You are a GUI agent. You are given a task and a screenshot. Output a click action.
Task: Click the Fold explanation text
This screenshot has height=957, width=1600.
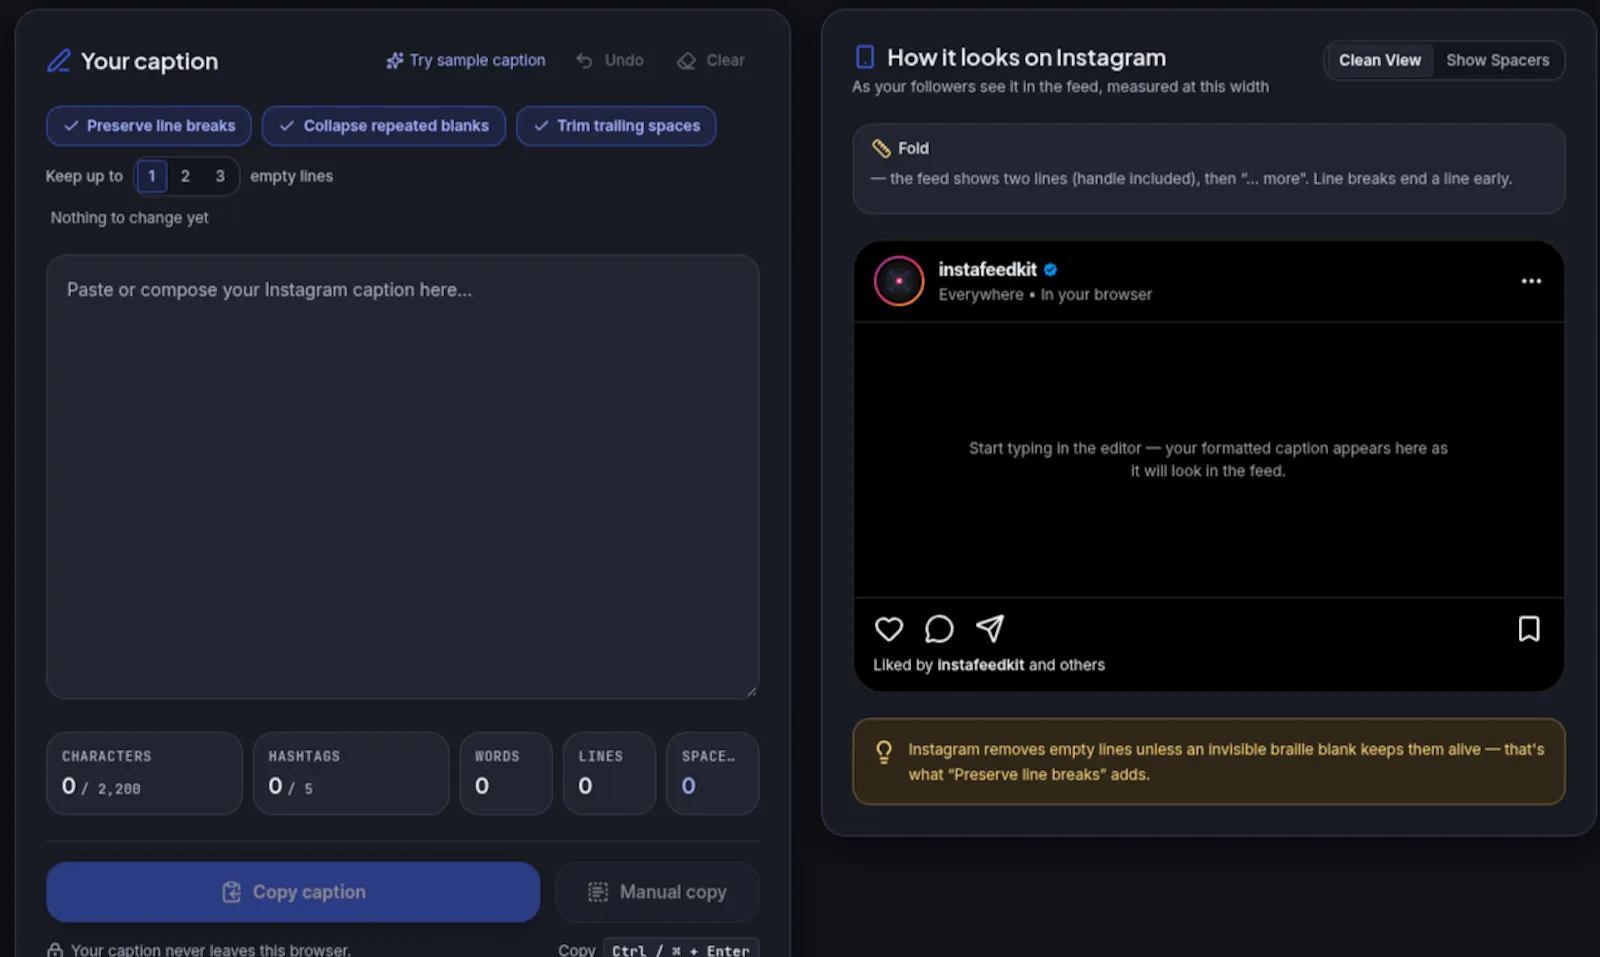pos(1191,179)
